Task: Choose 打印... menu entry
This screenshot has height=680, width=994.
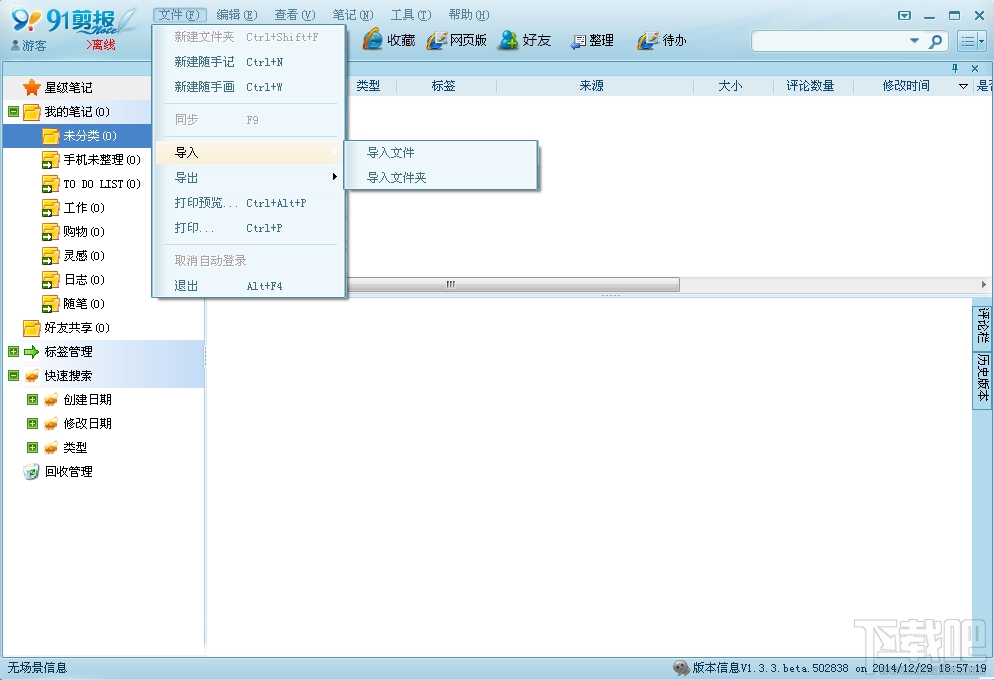Action: click(249, 228)
